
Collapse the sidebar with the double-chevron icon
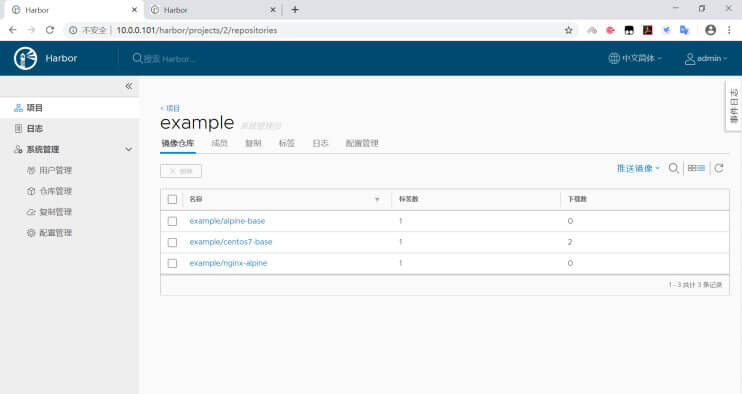click(129, 86)
